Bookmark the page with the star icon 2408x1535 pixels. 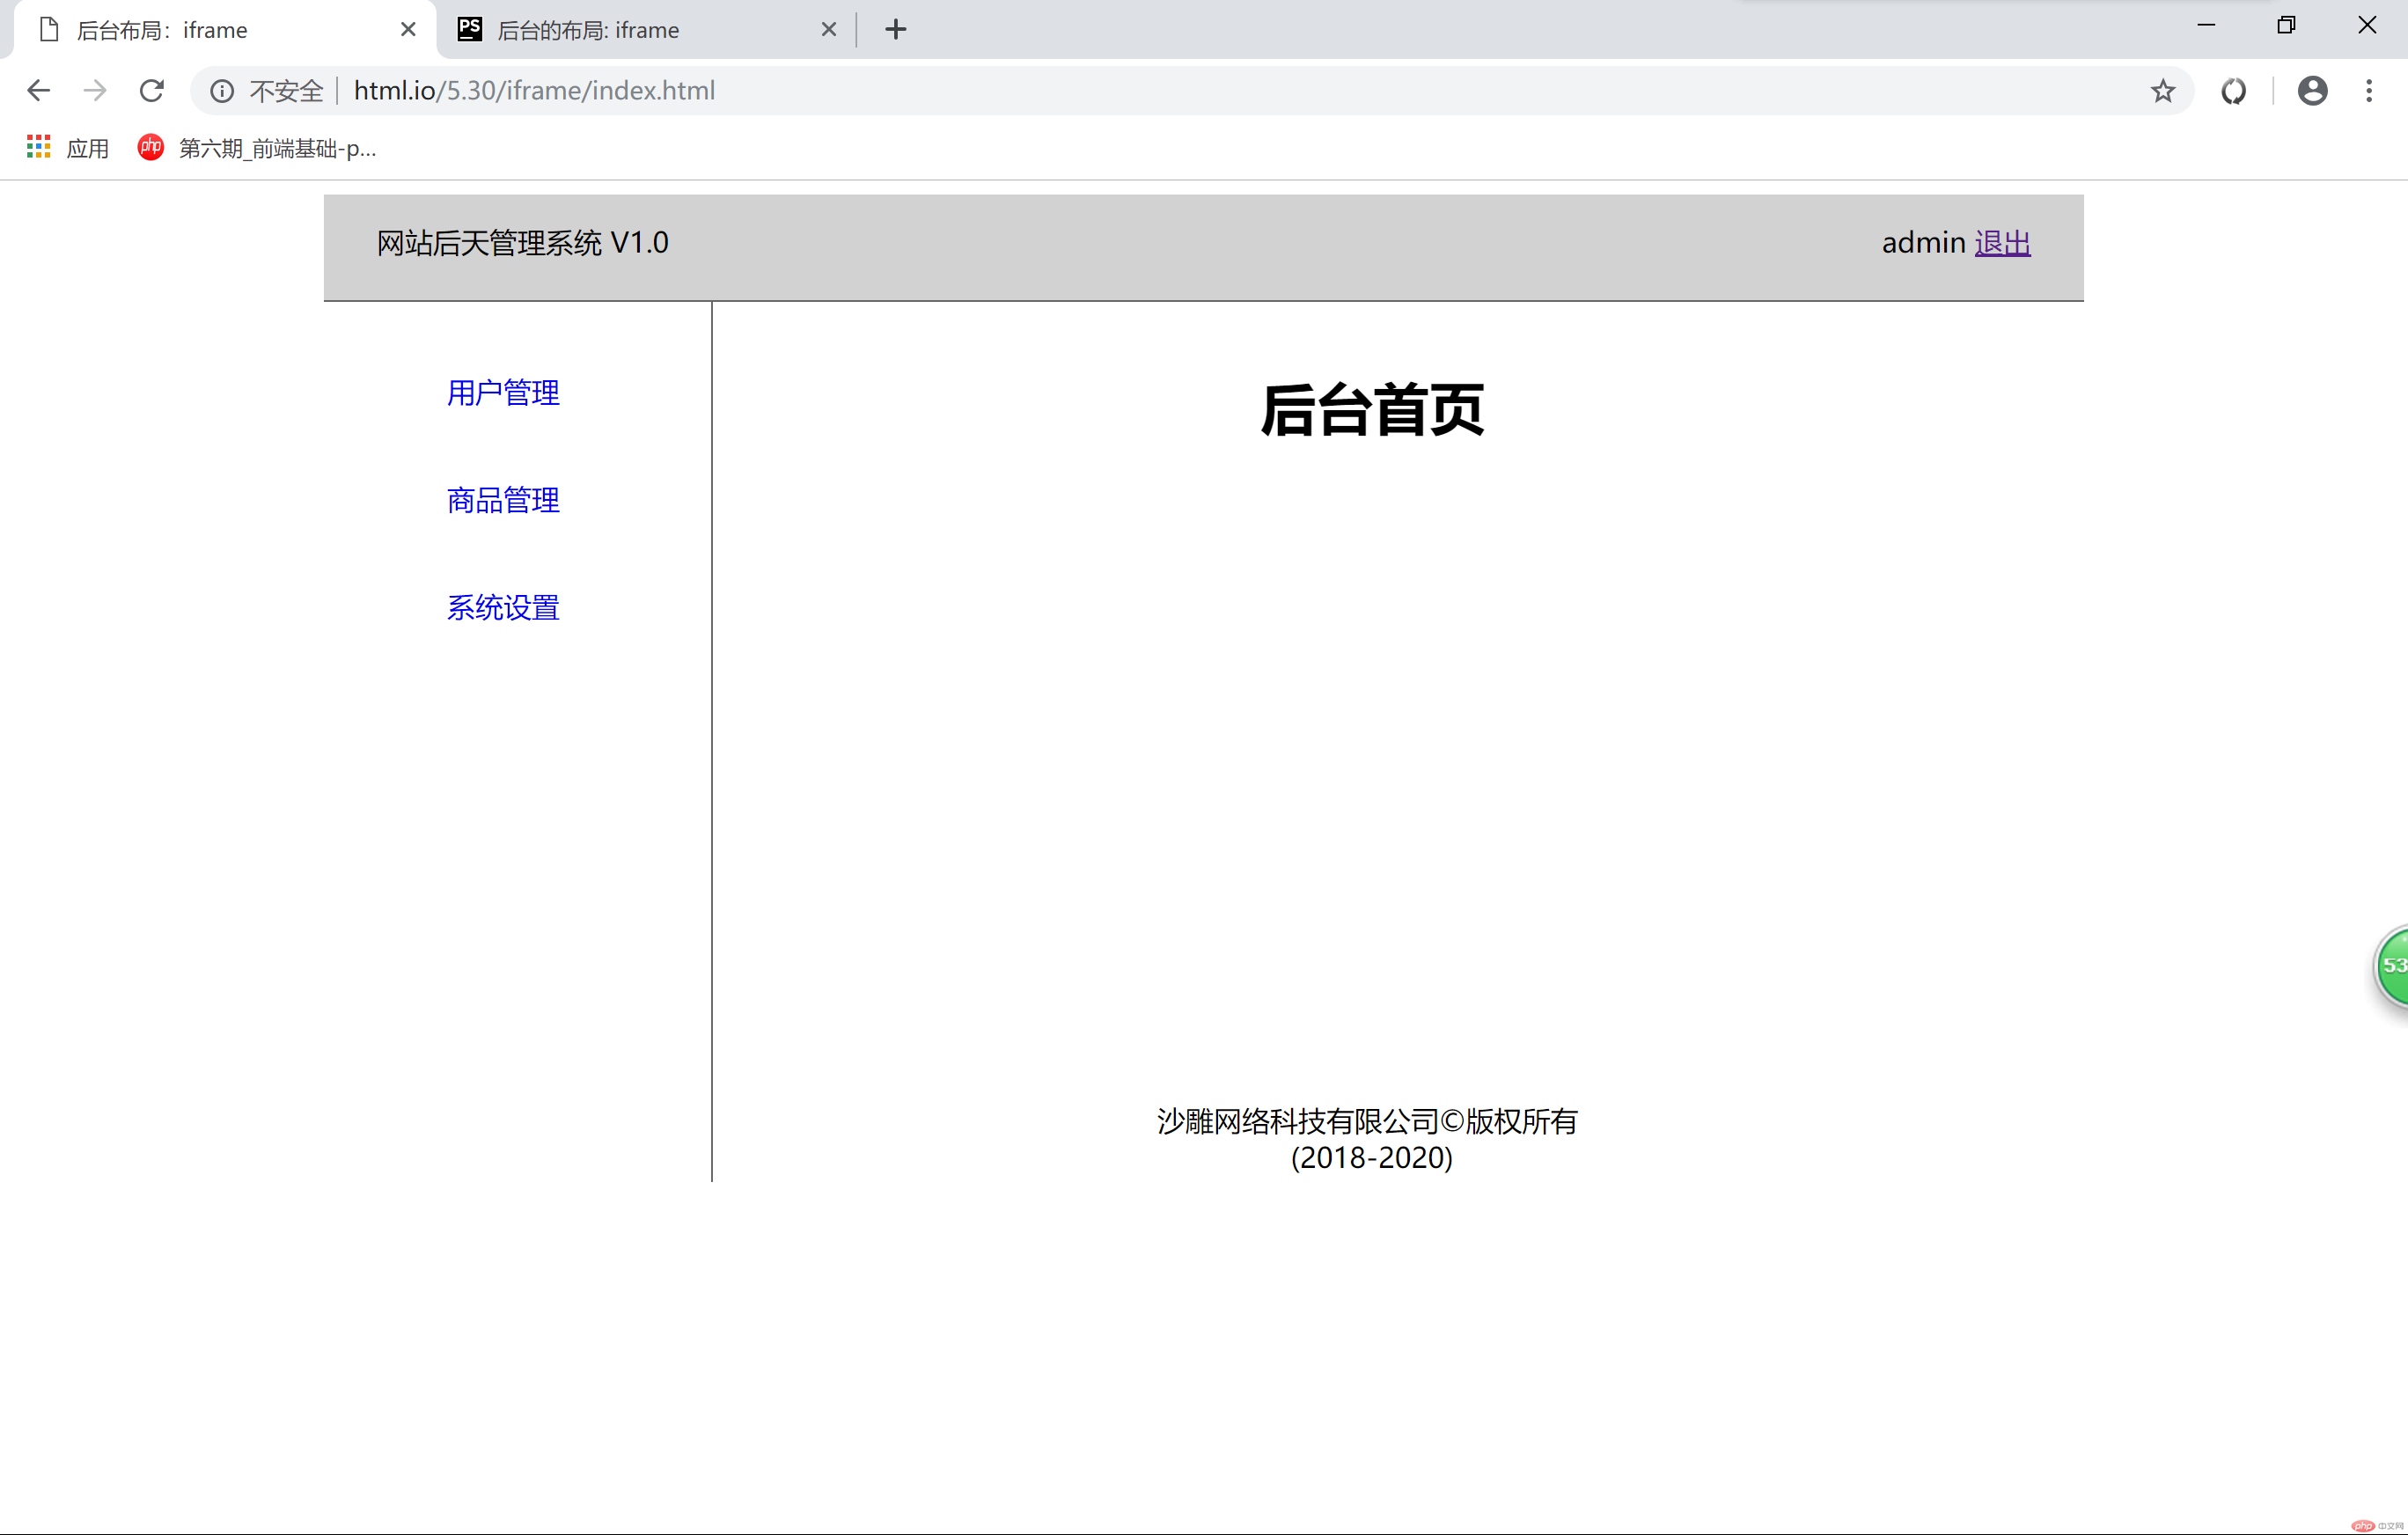pyautogui.click(x=2162, y=90)
